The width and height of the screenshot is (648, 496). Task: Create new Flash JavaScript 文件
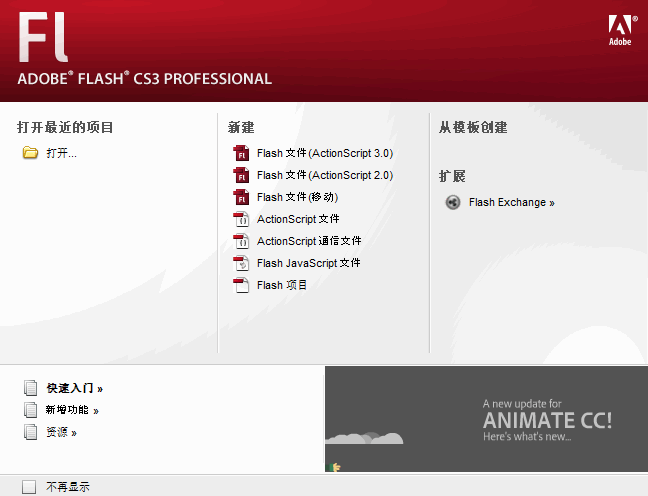pyautogui.click(x=309, y=263)
